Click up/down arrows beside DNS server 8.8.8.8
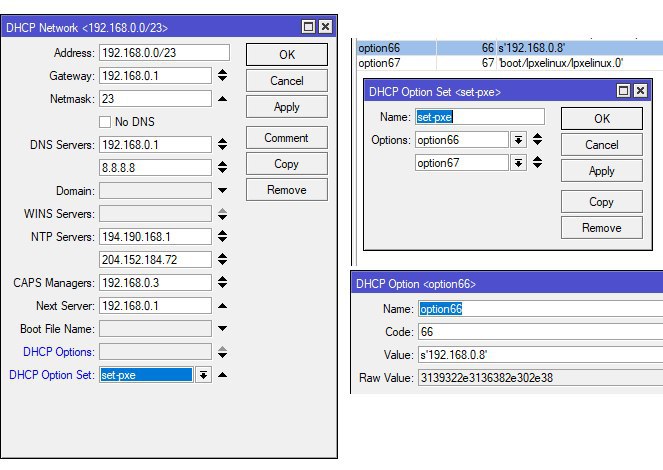The image size is (663, 470). pyautogui.click(x=222, y=167)
